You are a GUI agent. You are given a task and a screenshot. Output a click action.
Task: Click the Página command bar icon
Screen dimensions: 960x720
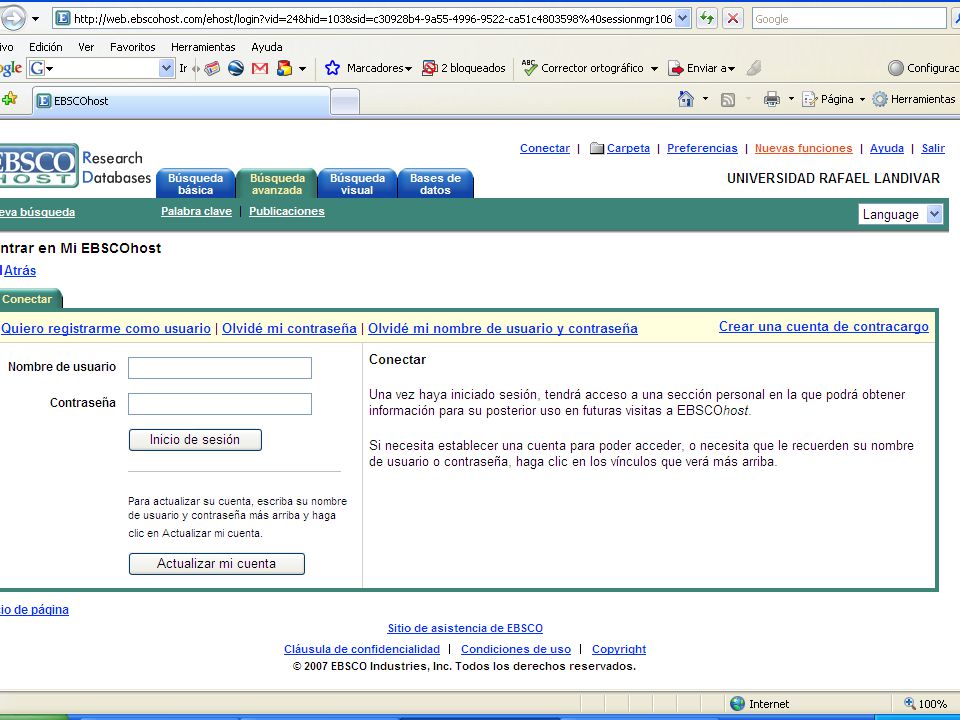[809, 99]
